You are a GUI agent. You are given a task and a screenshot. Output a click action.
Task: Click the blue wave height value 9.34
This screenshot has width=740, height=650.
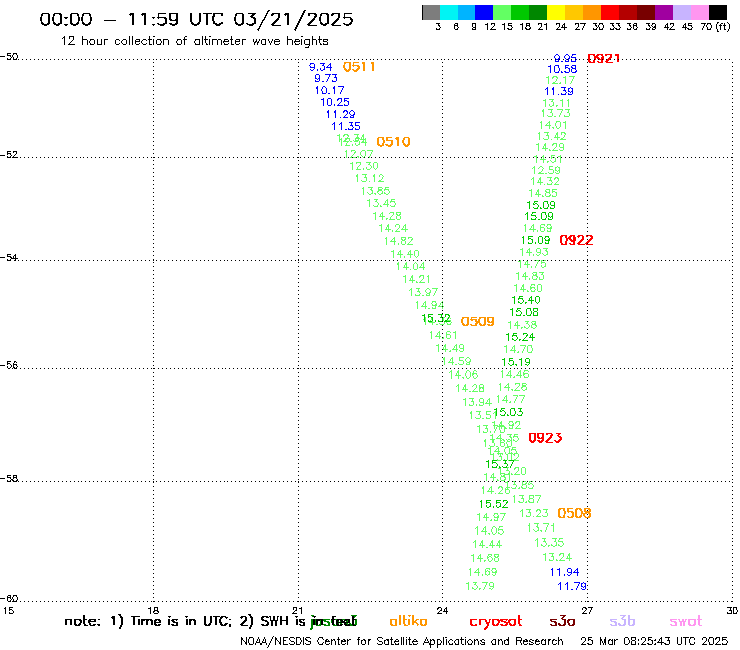point(320,67)
